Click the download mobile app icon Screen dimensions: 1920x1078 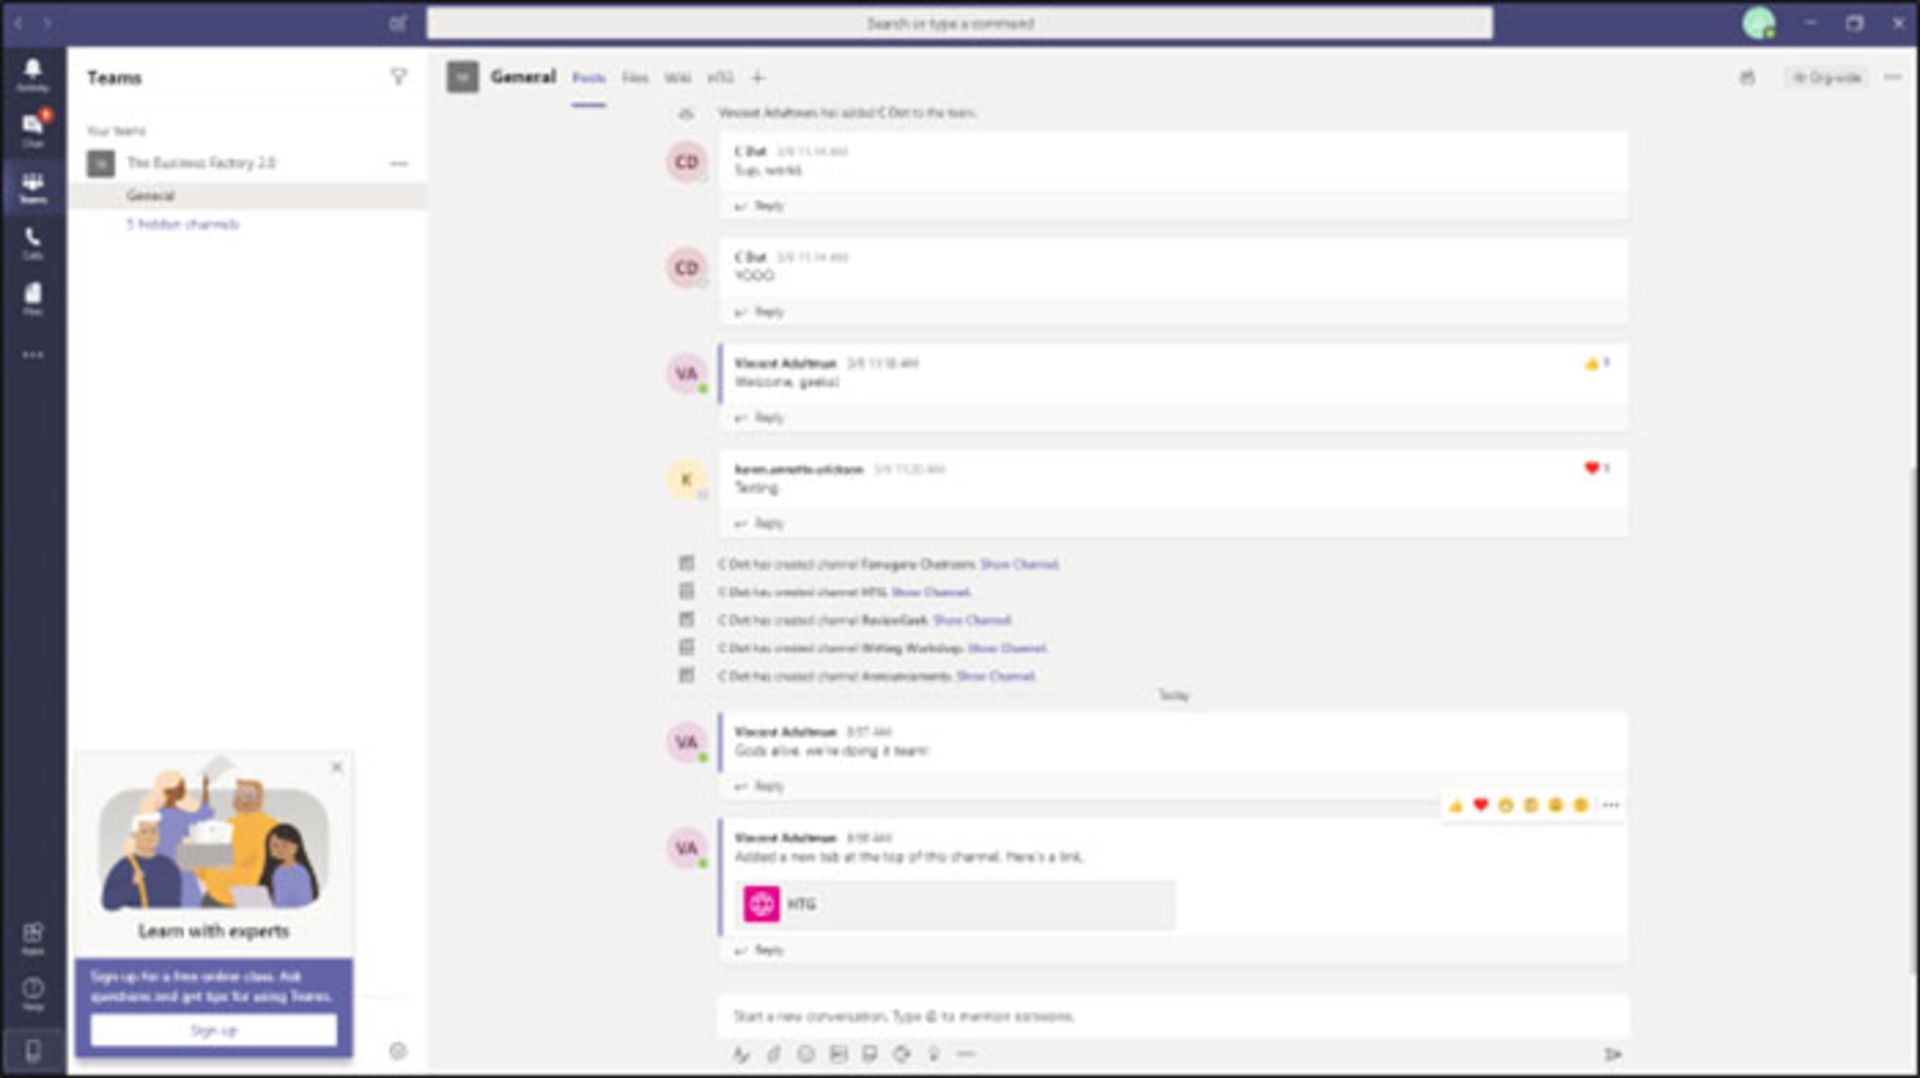(33, 1051)
